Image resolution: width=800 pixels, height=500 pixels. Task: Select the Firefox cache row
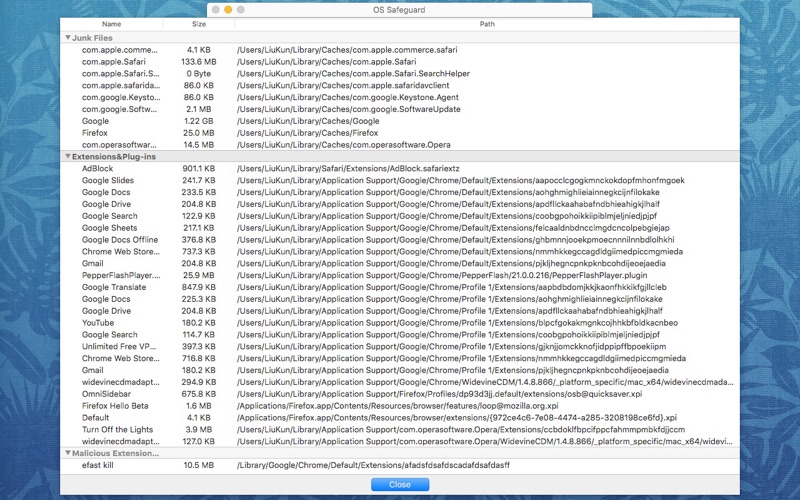click(x=399, y=133)
